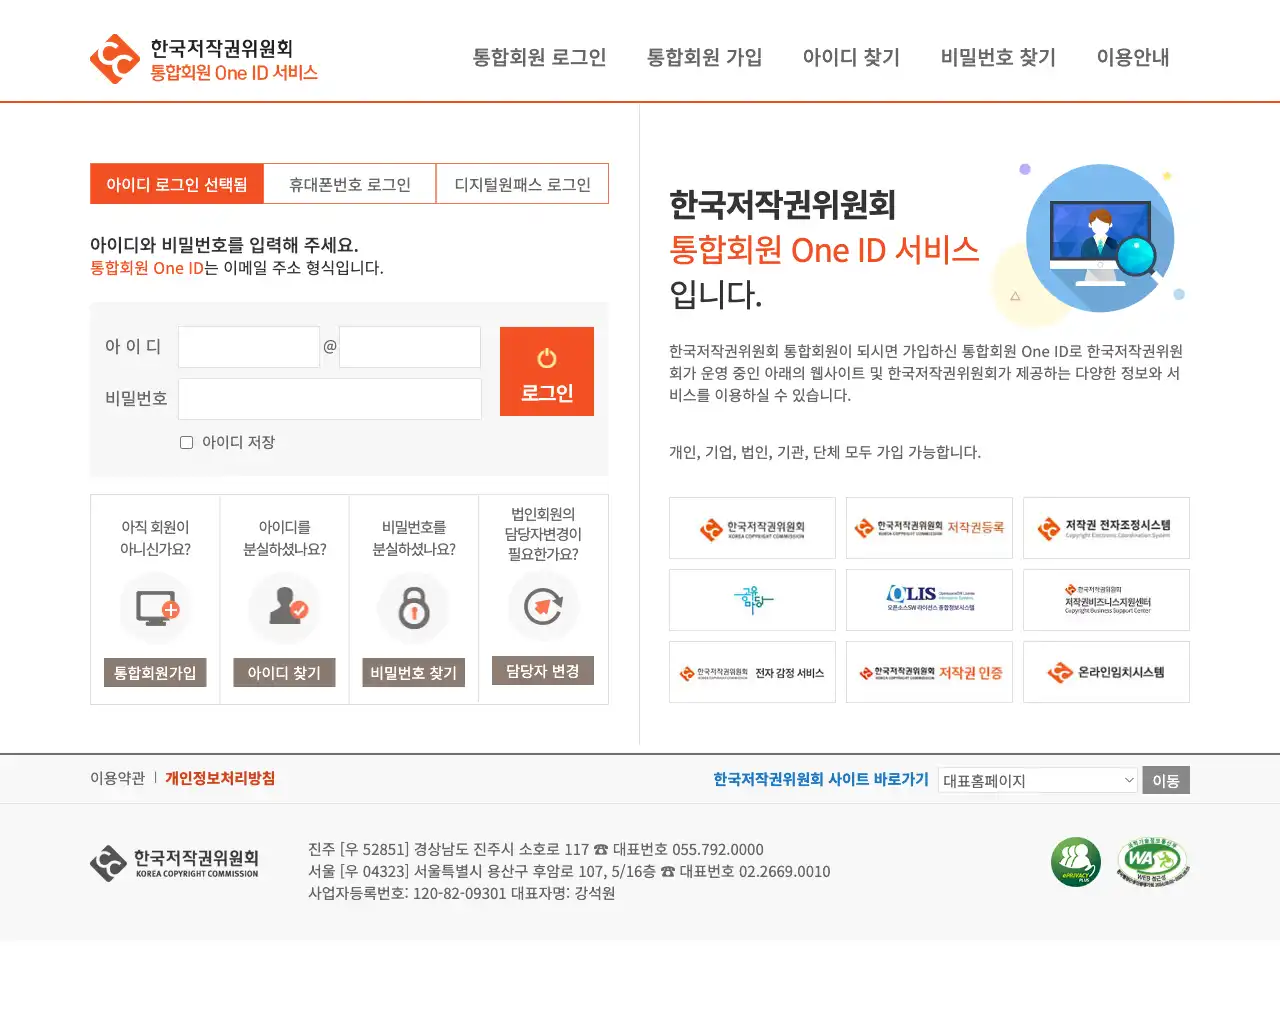Click the 담당자 변경 button
The width and height of the screenshot is (1280, 1024).
(x=543, y=671)
